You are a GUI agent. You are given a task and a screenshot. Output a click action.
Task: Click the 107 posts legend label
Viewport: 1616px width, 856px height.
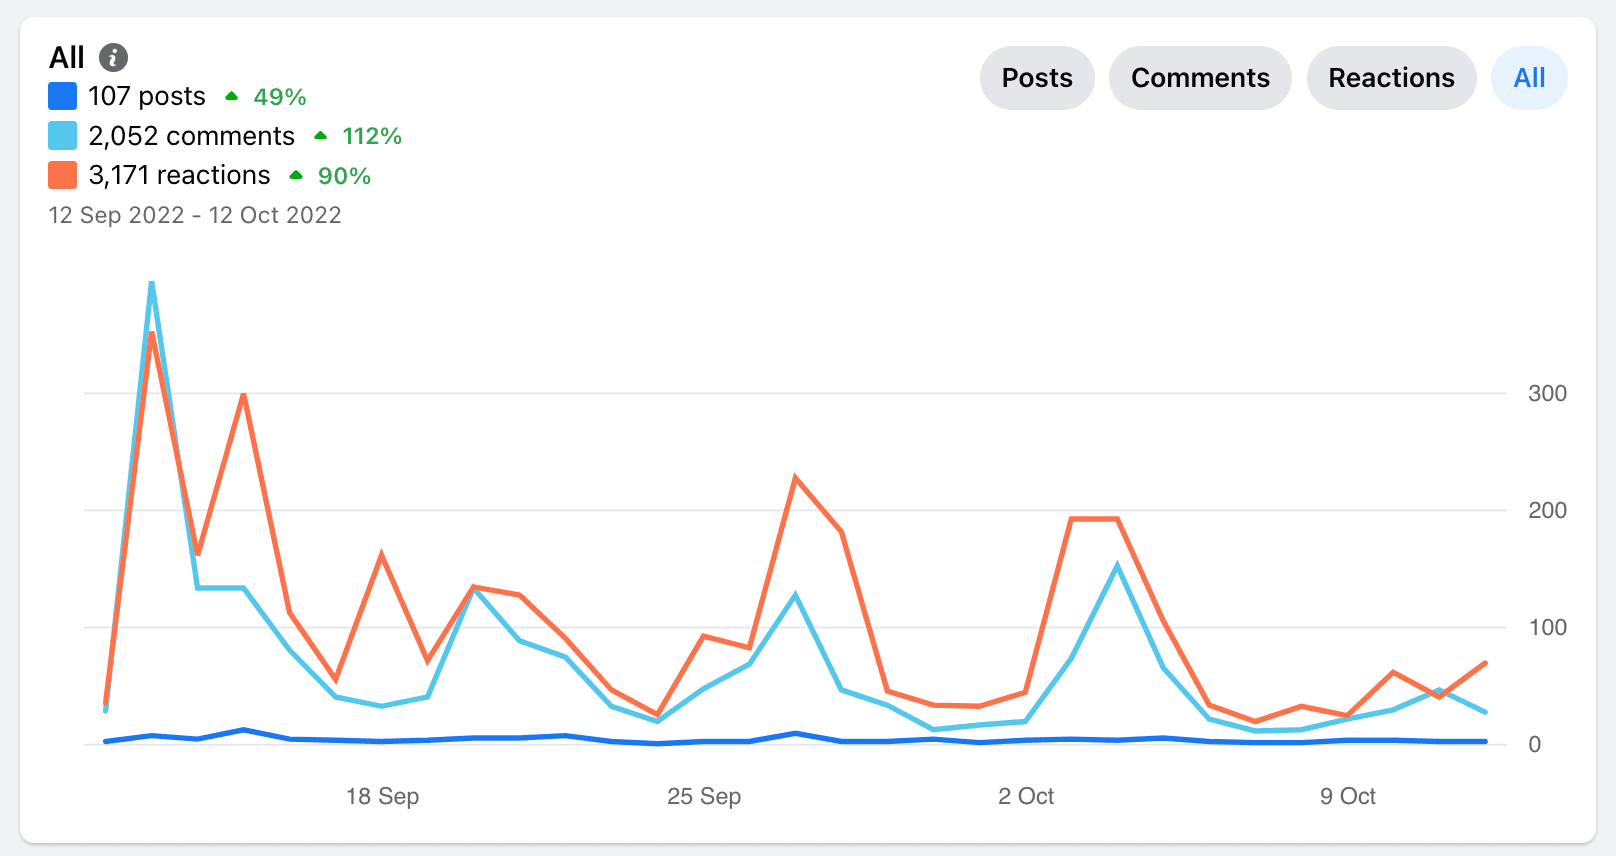(147, 97)
